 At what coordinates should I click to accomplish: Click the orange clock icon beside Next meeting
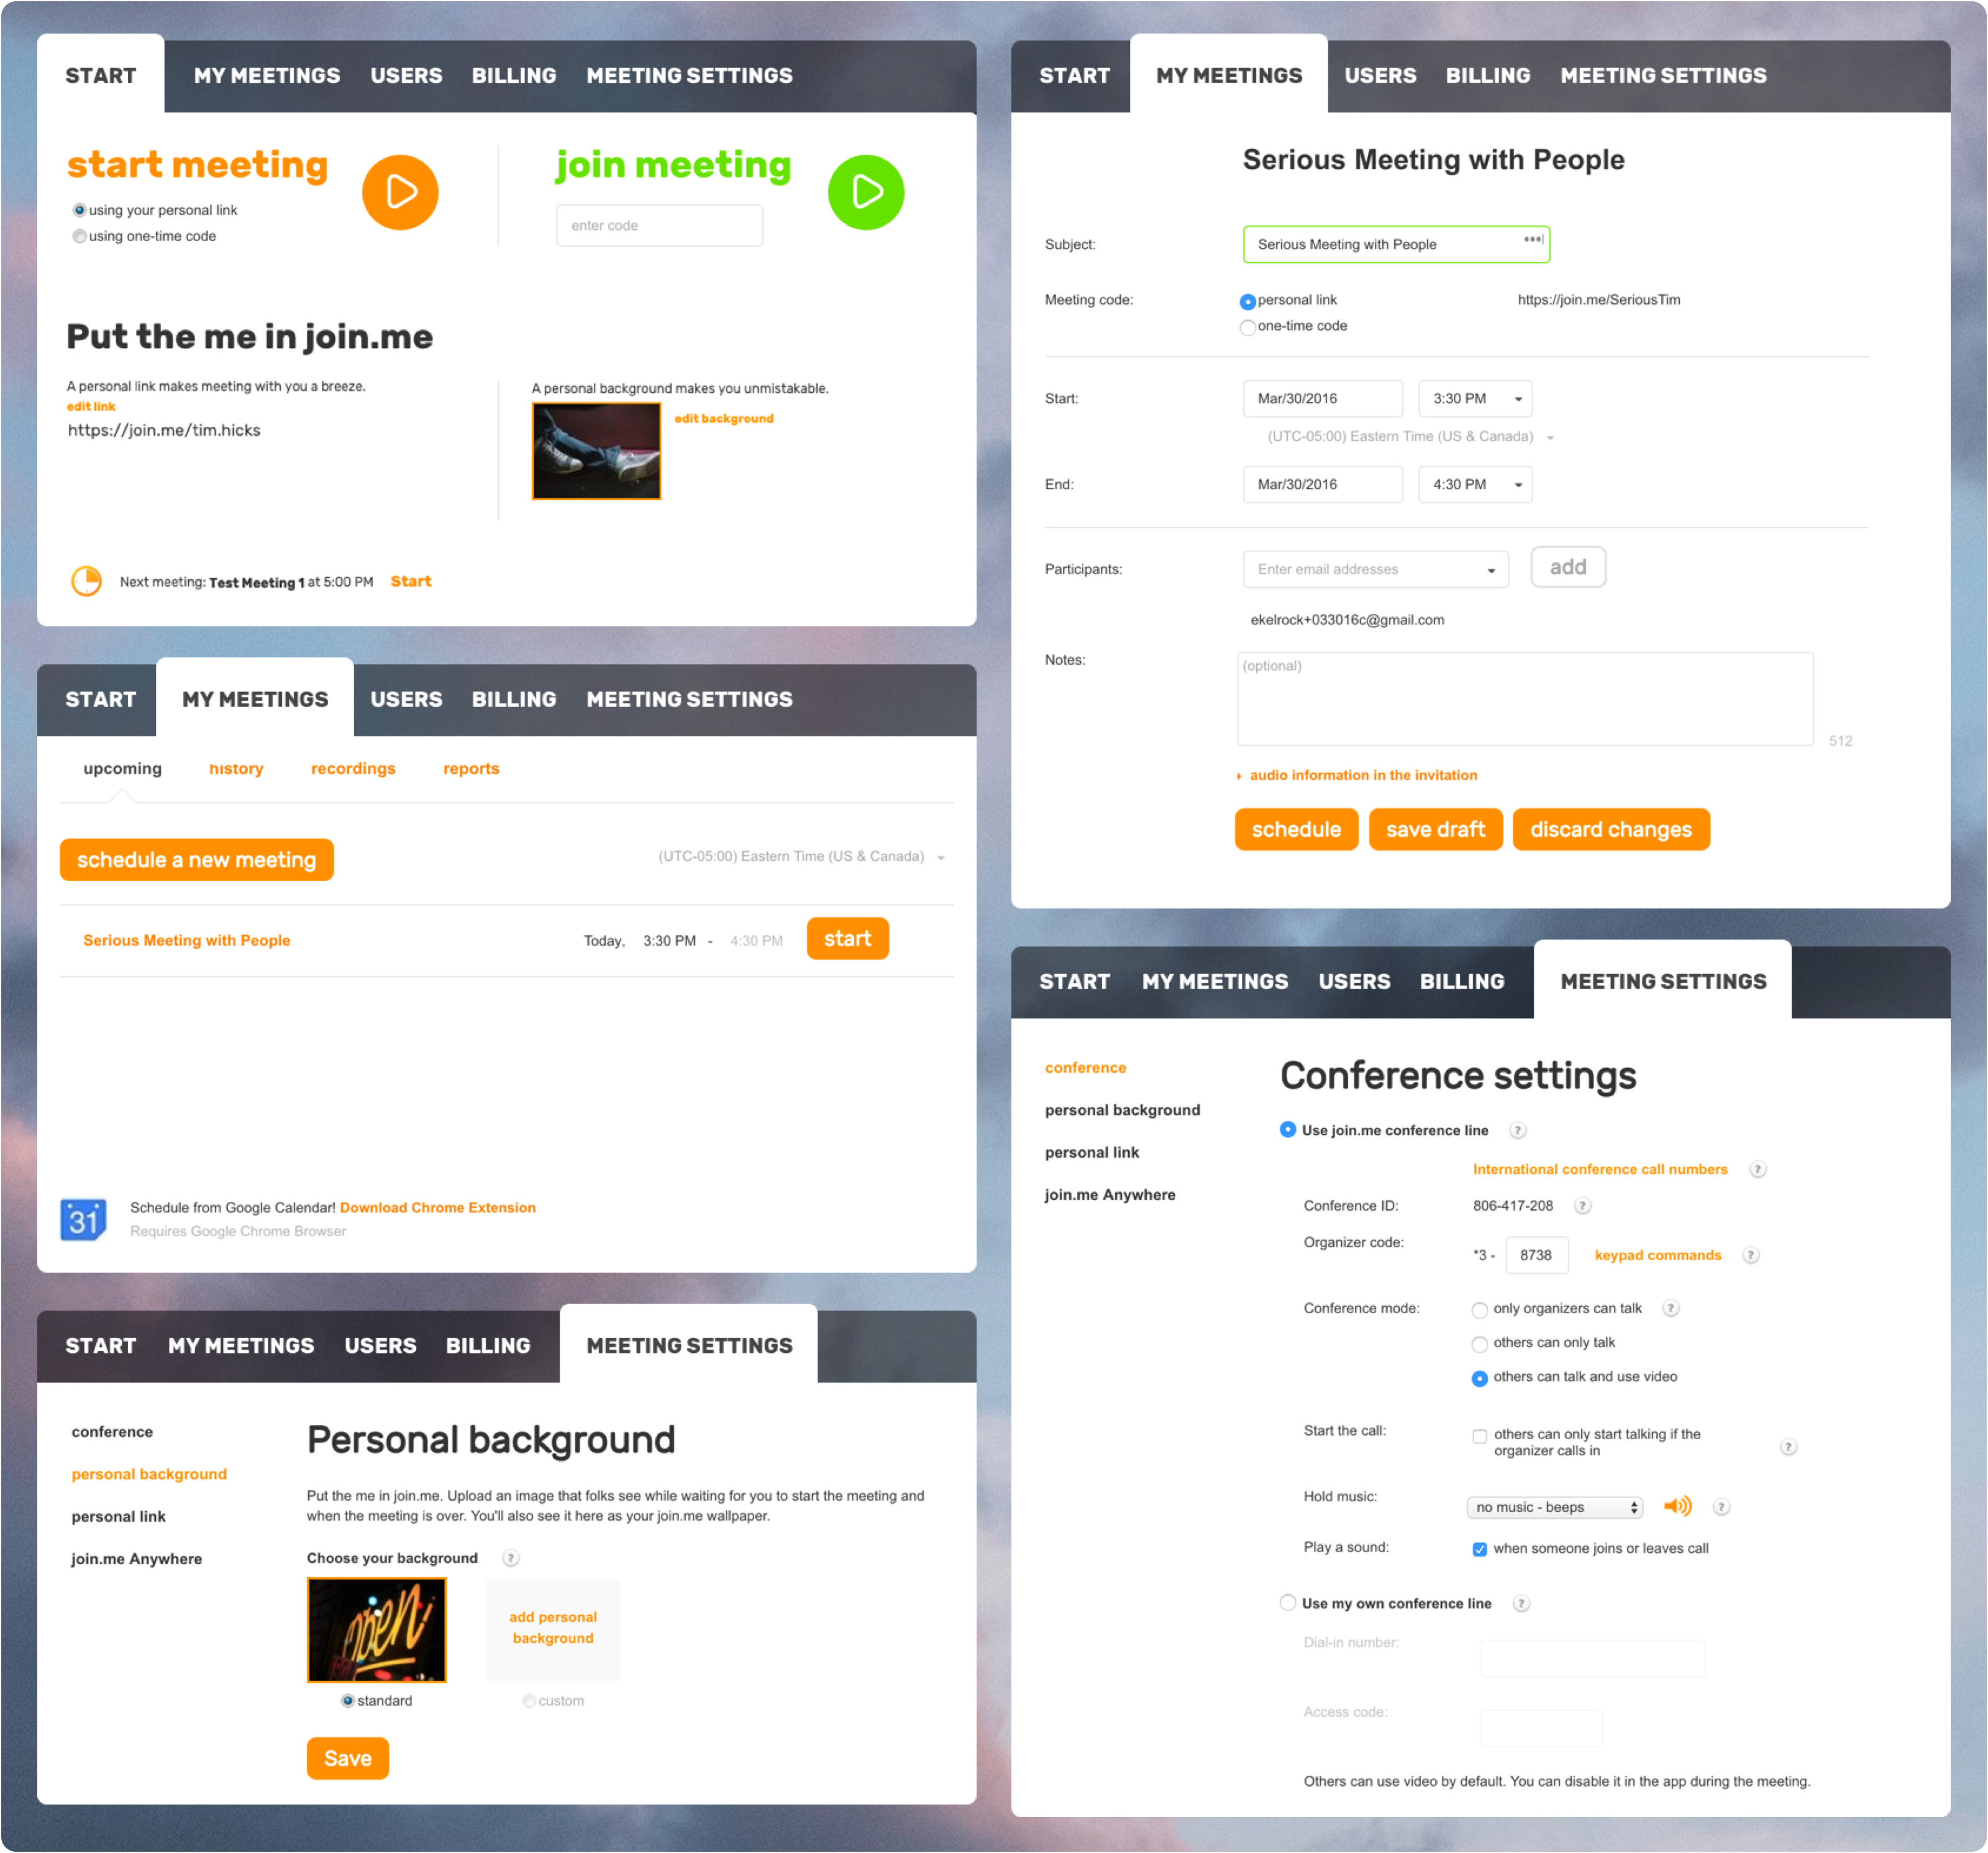[x=87, y=581]
